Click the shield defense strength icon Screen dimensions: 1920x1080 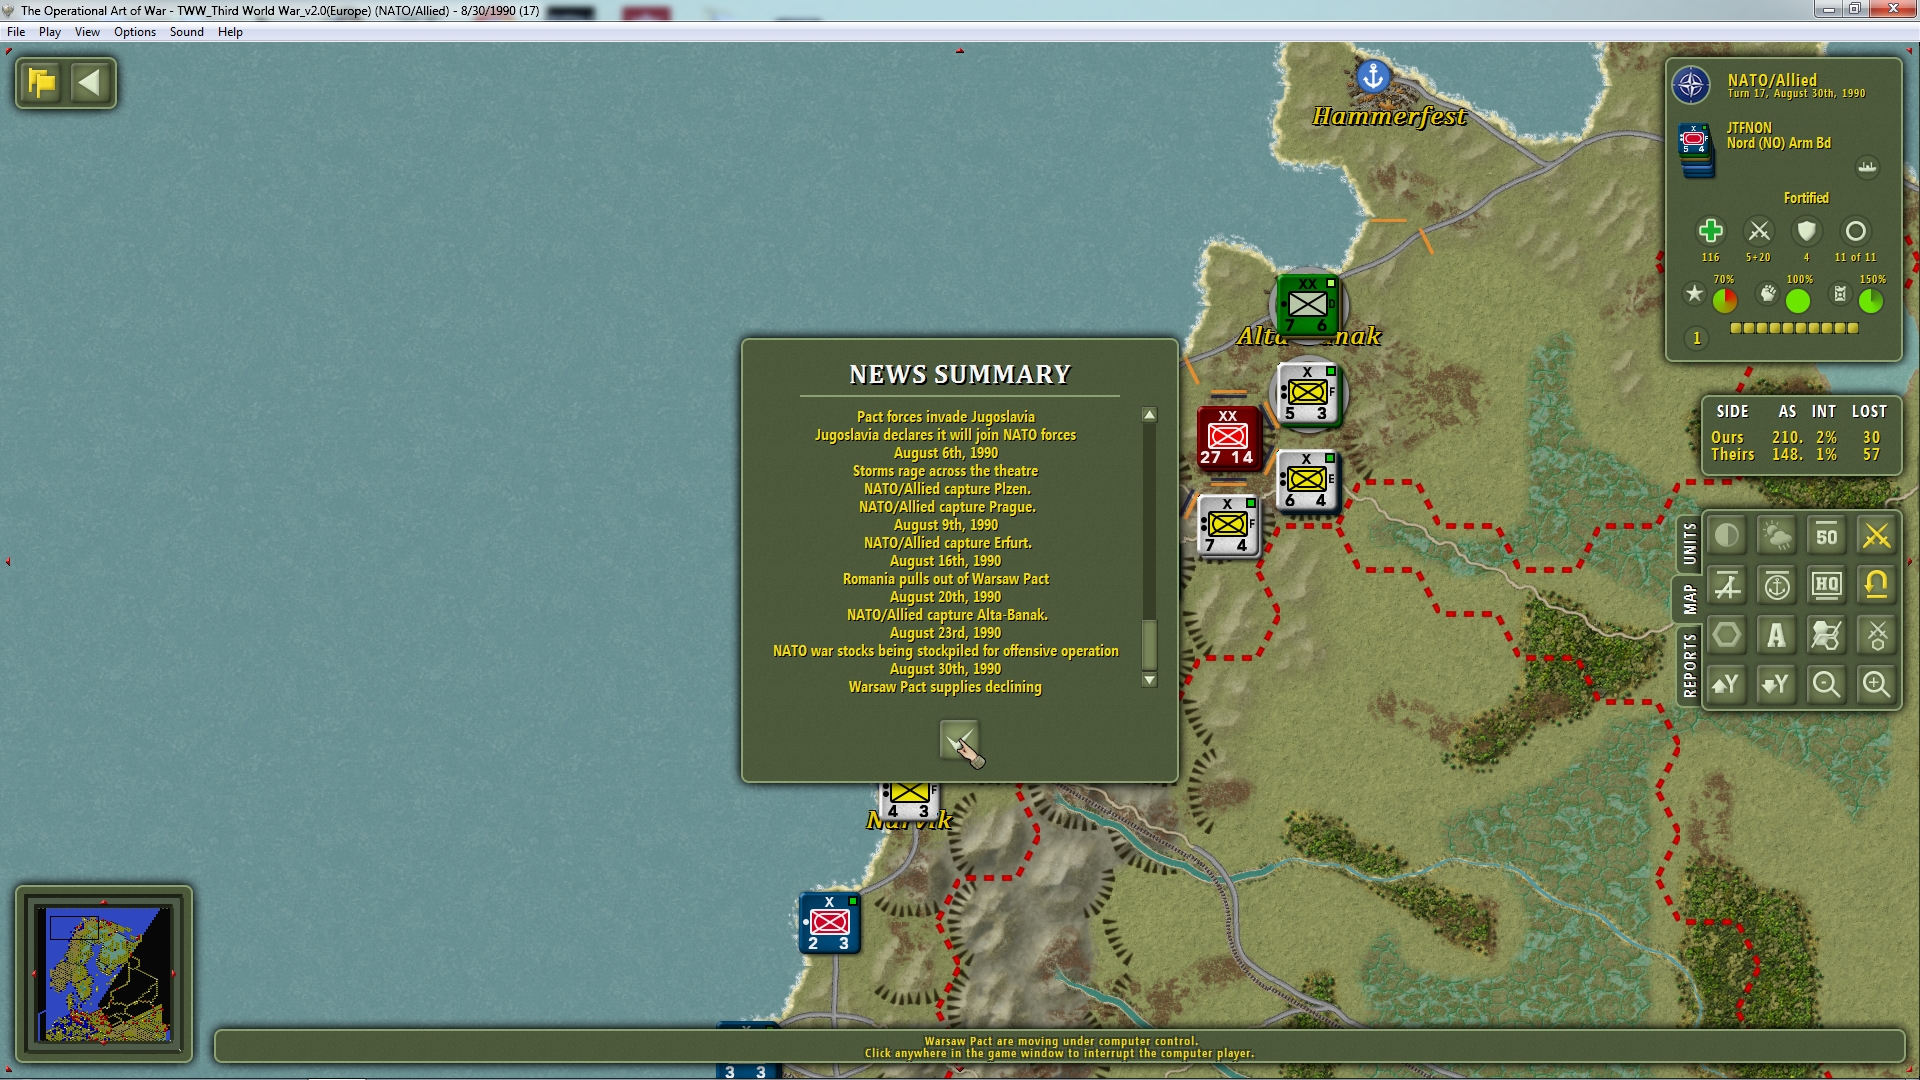point(1806,231)
